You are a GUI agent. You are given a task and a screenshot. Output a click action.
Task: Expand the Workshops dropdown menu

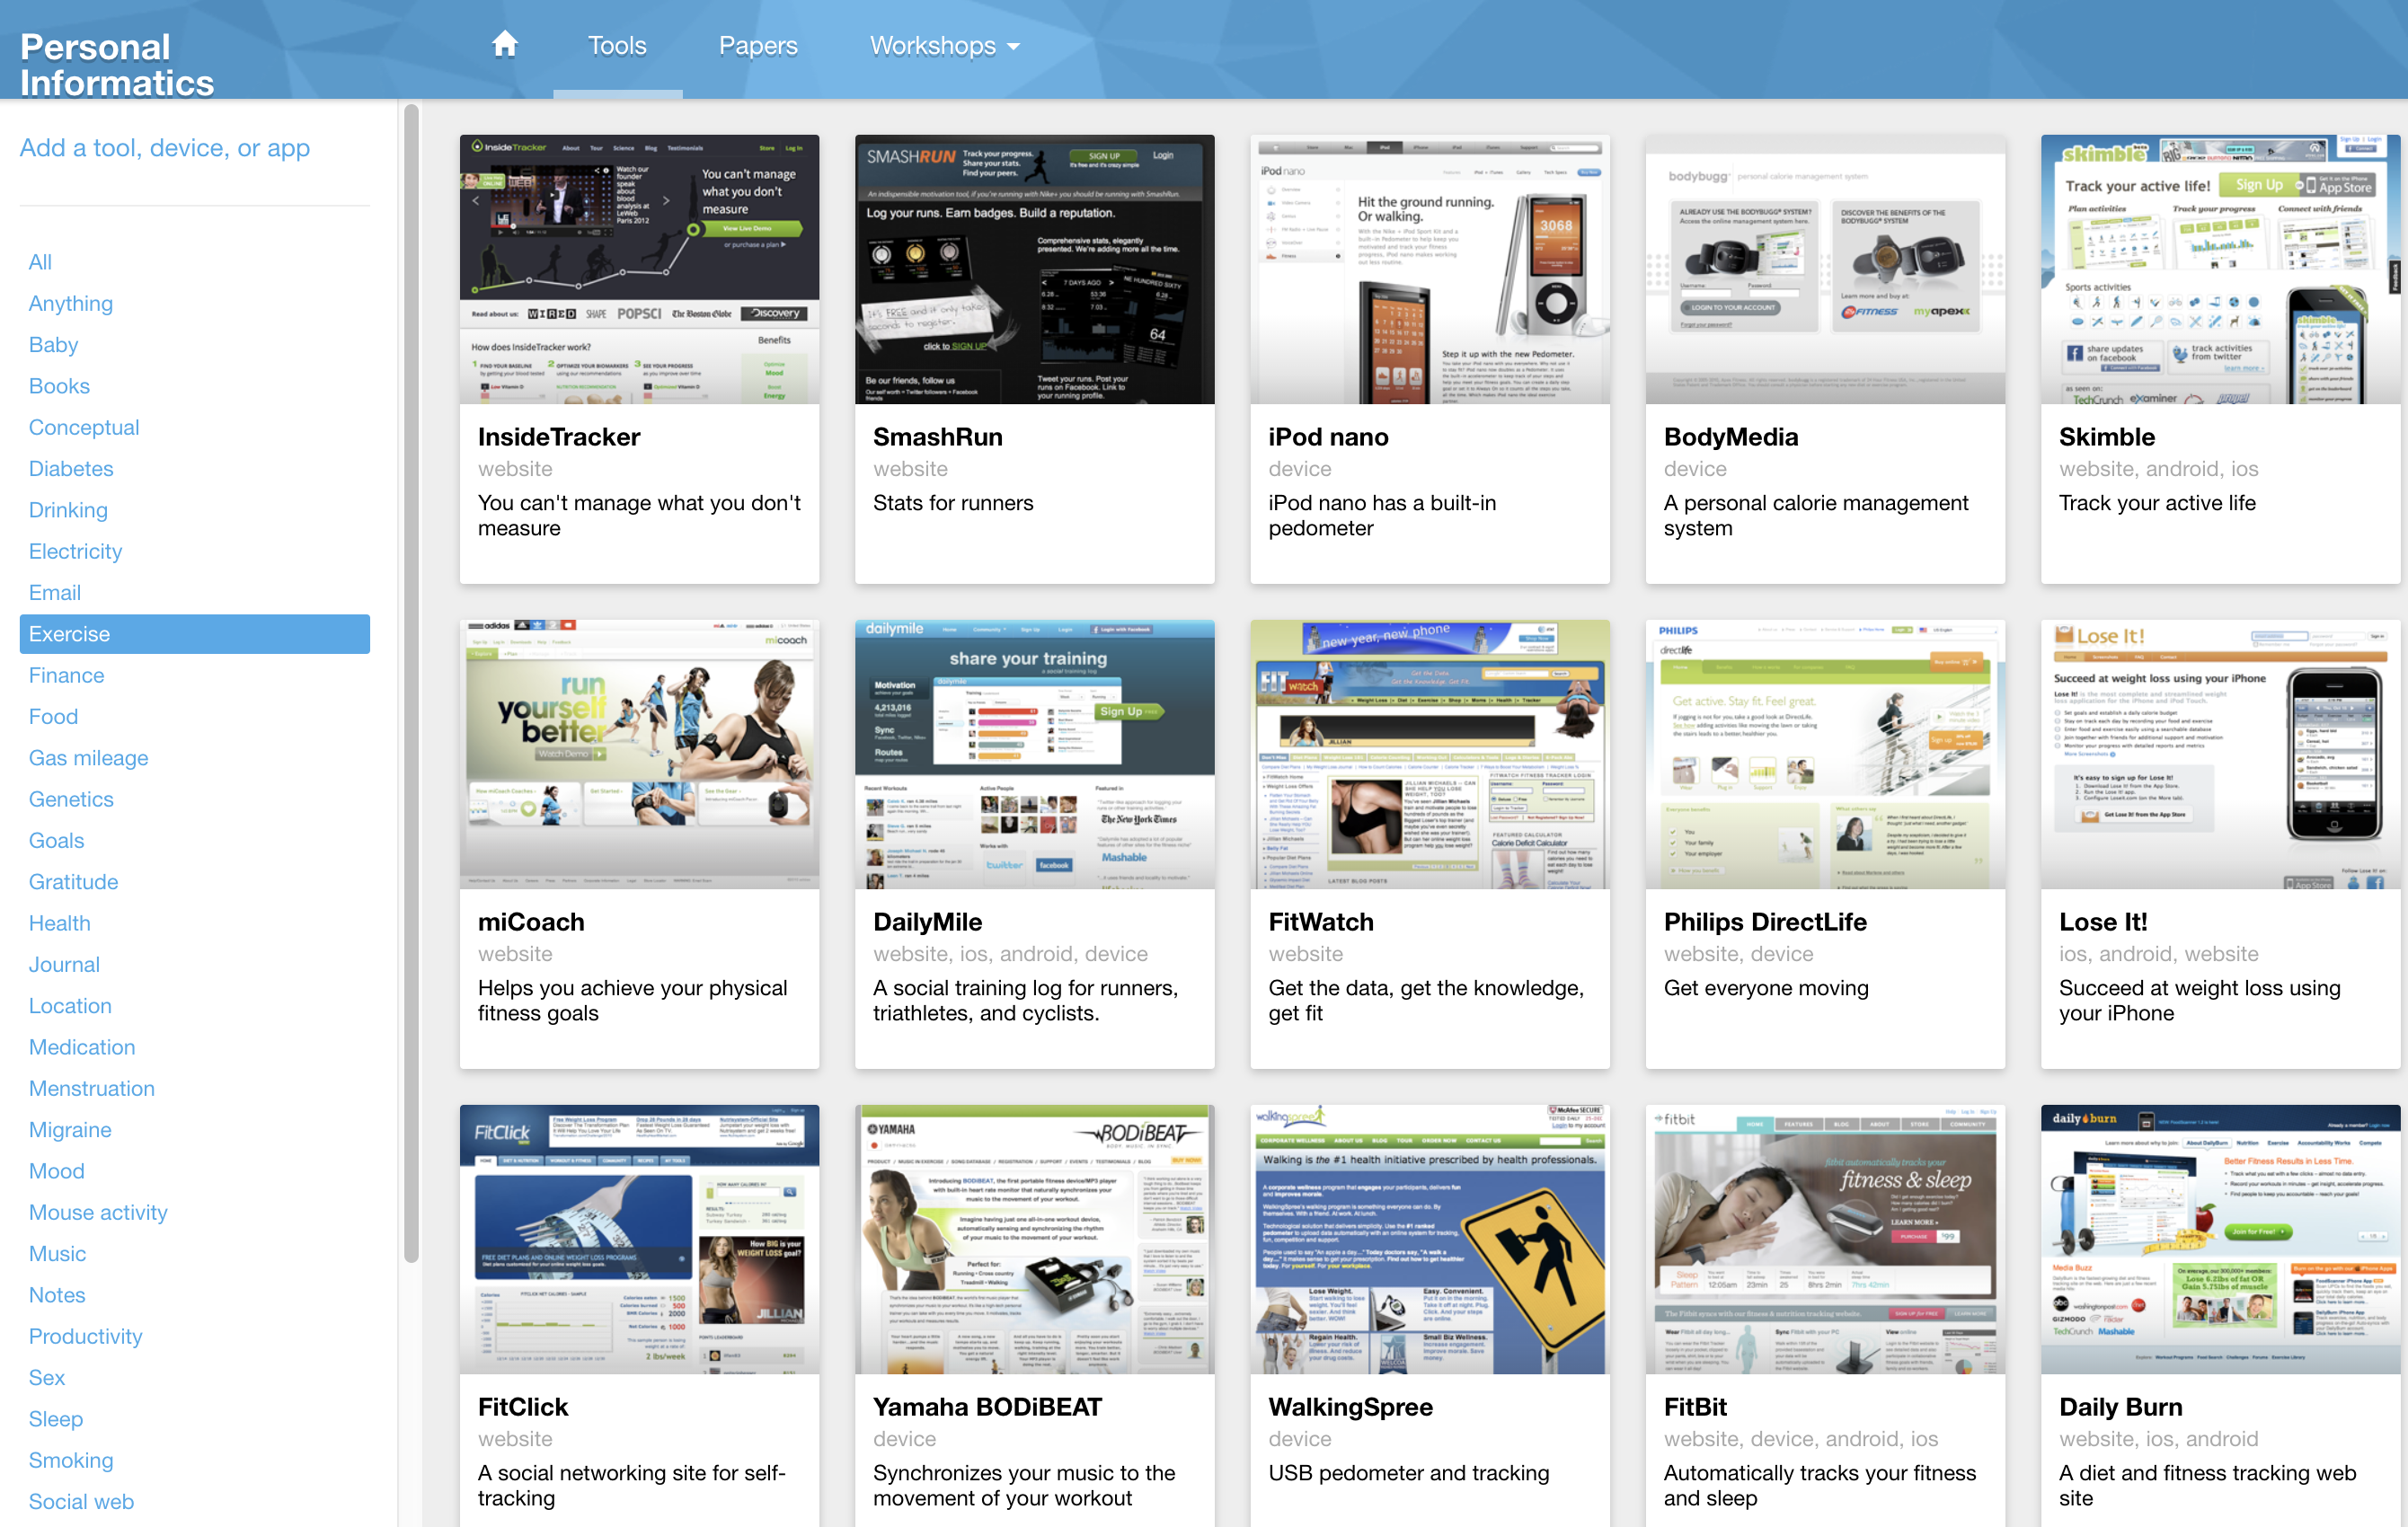944,46
